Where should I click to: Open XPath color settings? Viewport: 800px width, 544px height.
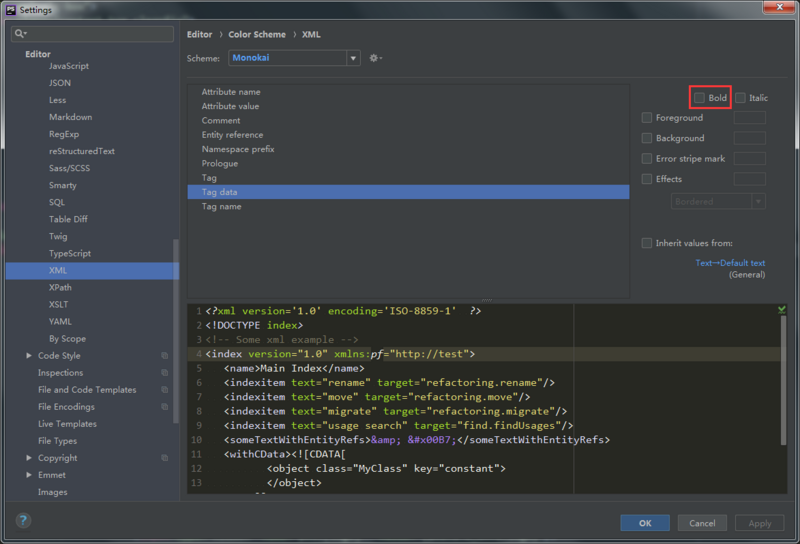(60, 287)
